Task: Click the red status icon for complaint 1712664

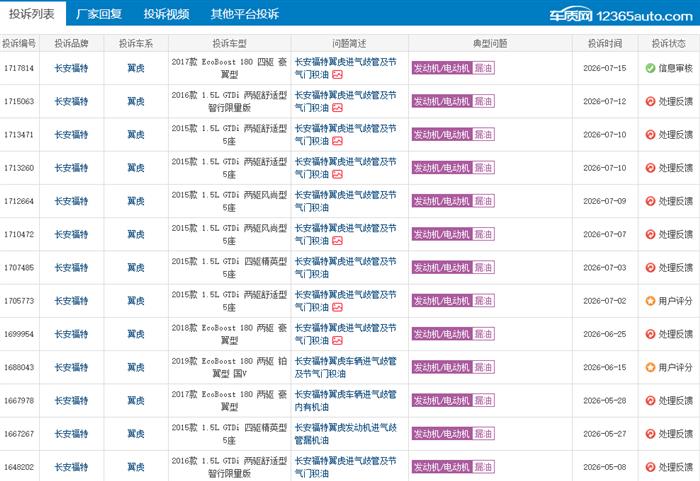Action: [650, 201]
